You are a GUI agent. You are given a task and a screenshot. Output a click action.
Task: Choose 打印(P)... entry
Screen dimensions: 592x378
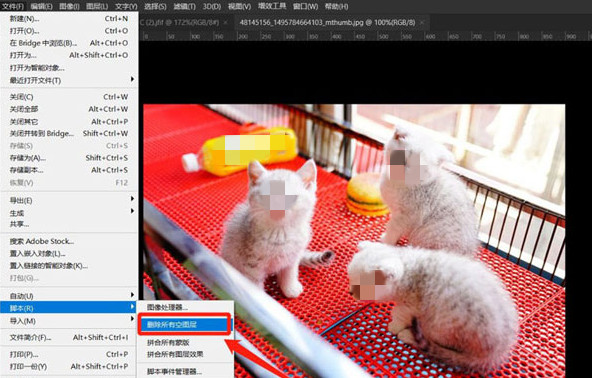point(69,354)
